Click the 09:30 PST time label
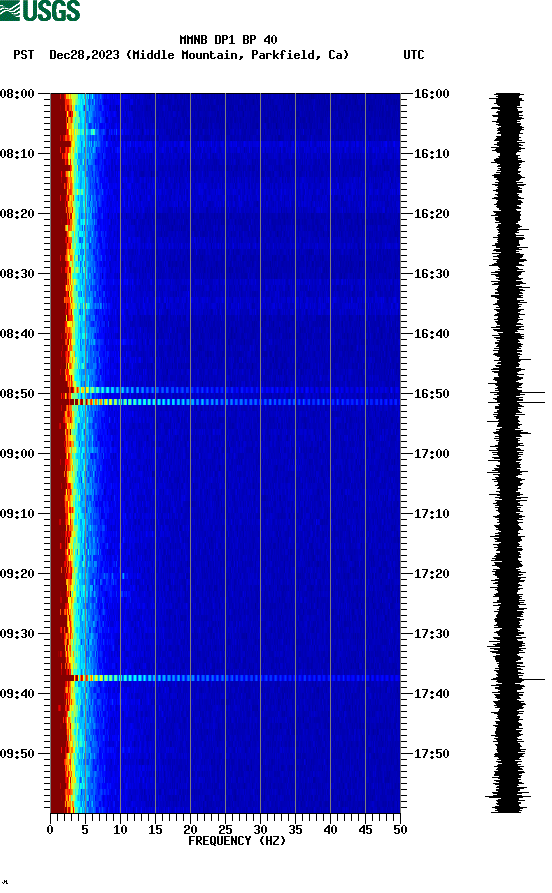 17,634
